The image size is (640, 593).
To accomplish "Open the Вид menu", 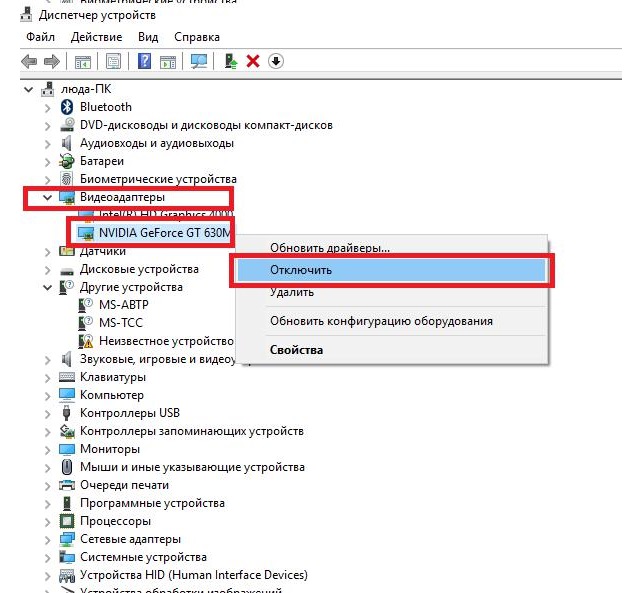I will coord(148,37).
